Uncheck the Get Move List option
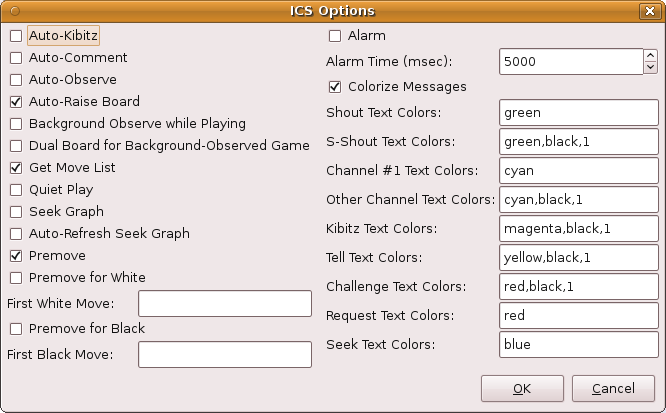The height and width of the screenshot is (413, 666). (16, 168)
